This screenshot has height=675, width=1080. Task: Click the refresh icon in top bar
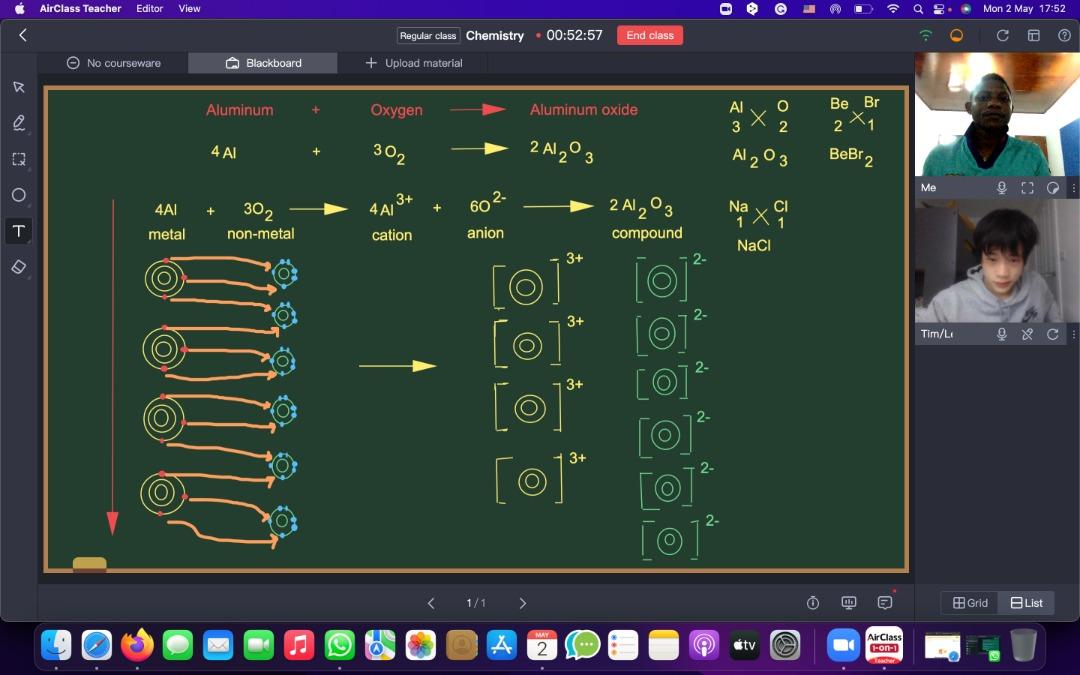[1003, 35]
